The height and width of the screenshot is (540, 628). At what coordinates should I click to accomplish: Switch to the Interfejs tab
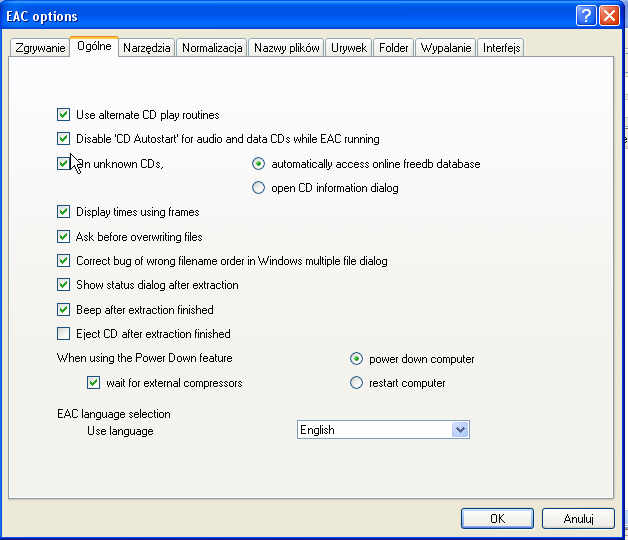501,48
